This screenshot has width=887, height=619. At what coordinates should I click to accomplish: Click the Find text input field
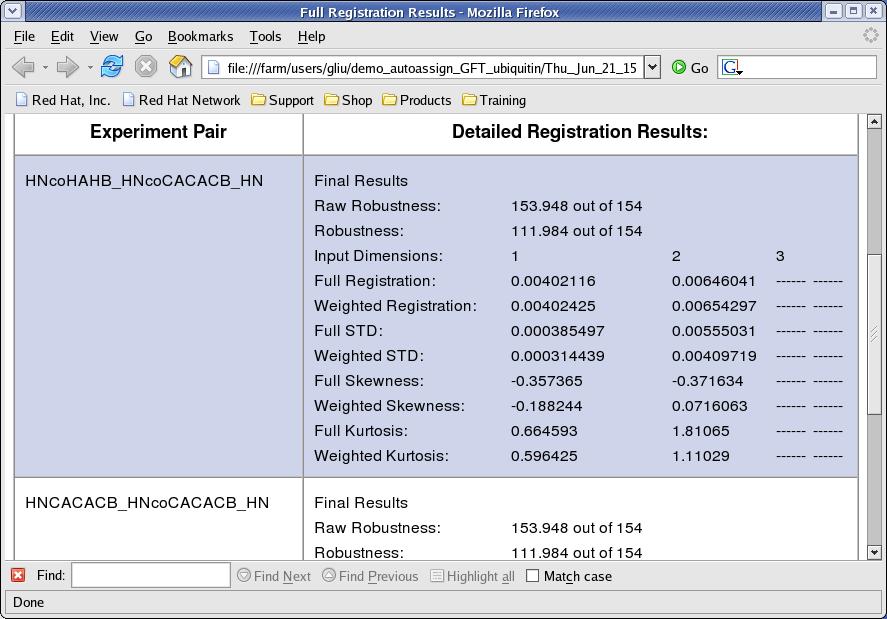[151, 575]
